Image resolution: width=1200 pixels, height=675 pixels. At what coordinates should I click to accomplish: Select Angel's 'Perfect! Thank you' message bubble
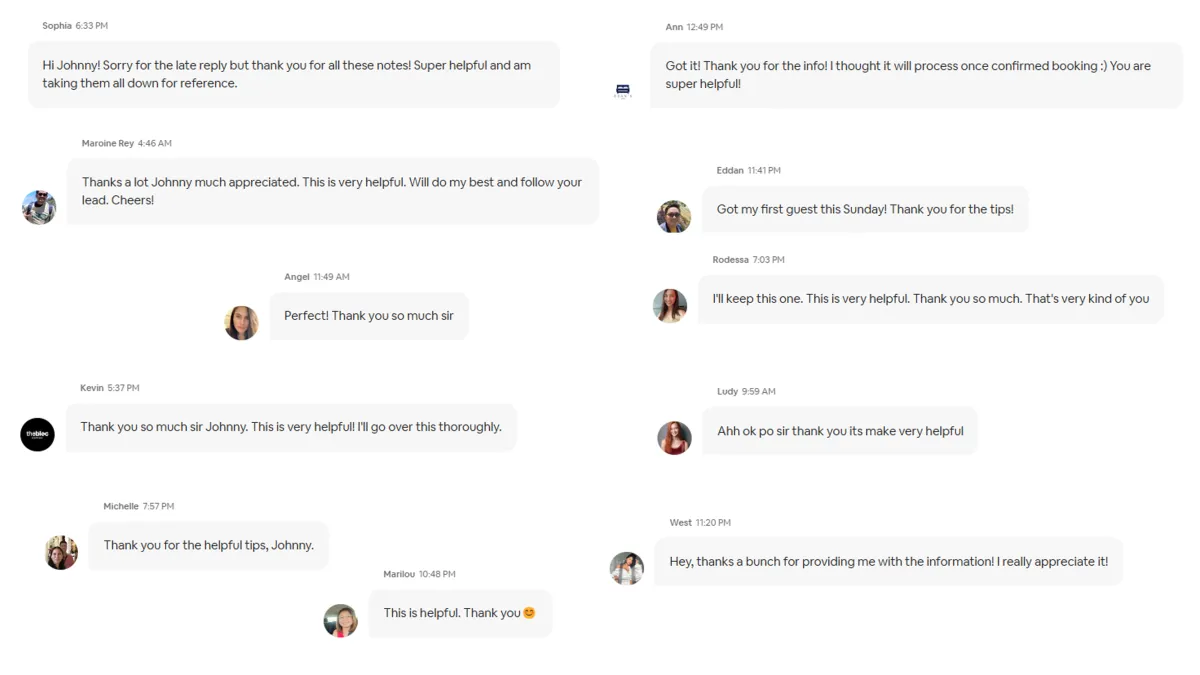tap(369, 316)
